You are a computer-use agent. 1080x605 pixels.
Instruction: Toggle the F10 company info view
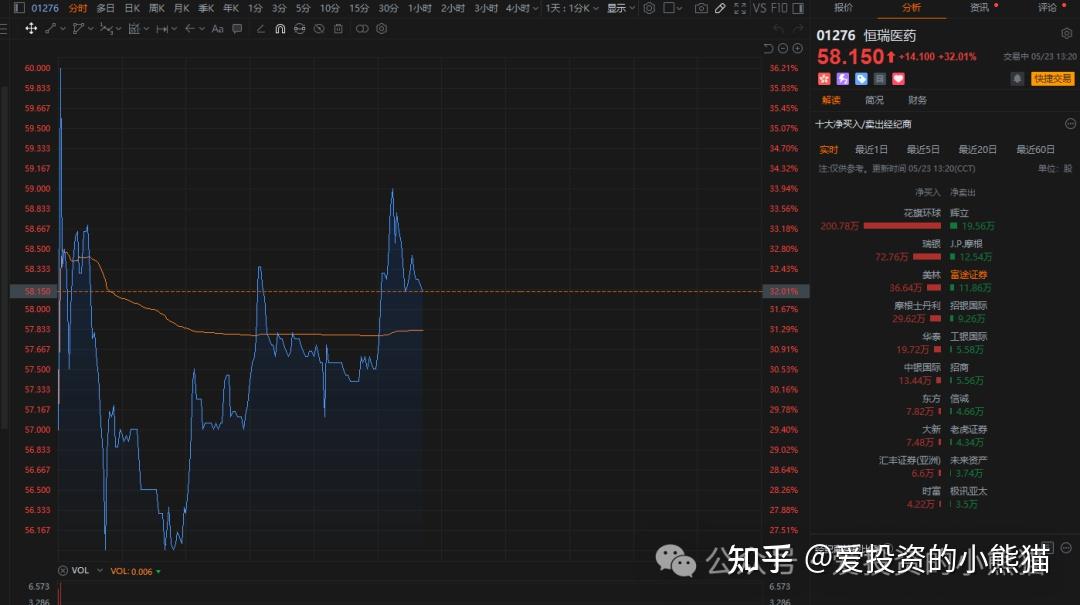[x=780, y=8]
